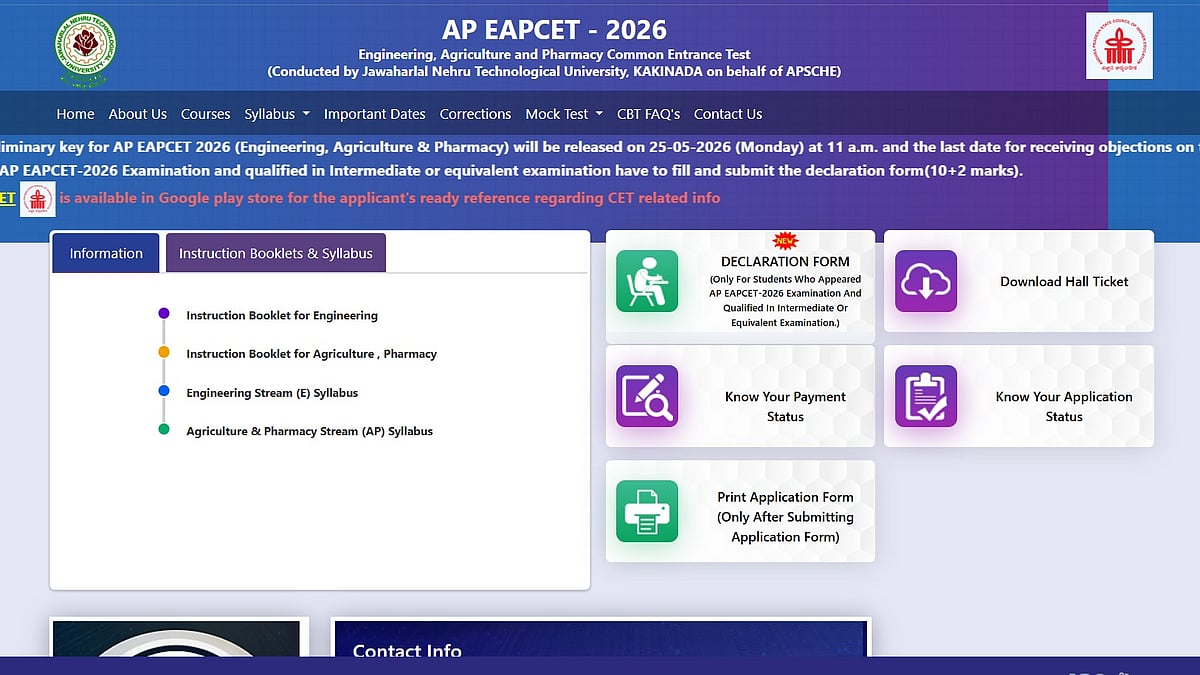
Task: Click the thumbnail image beside Contact Info
Action: 176,640
